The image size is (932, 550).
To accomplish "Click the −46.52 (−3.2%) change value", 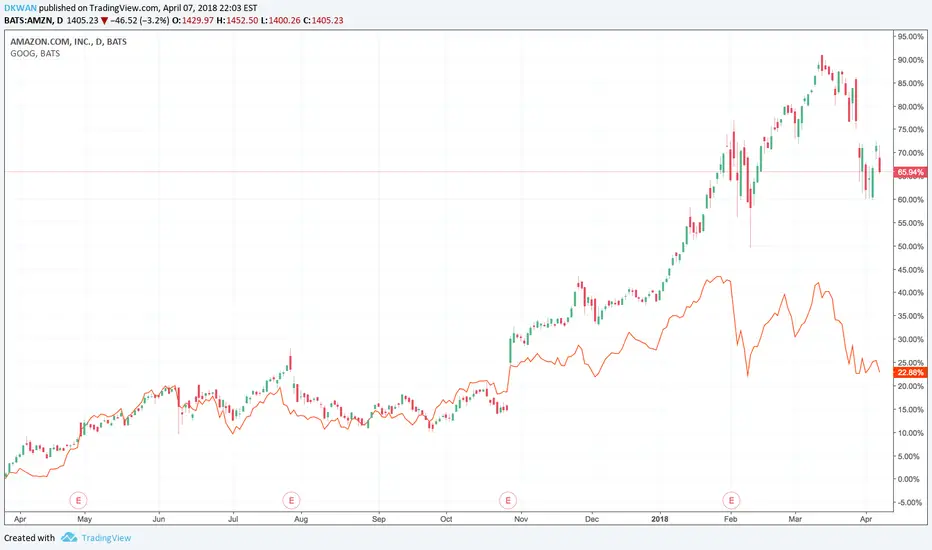I will coord(140,20).
